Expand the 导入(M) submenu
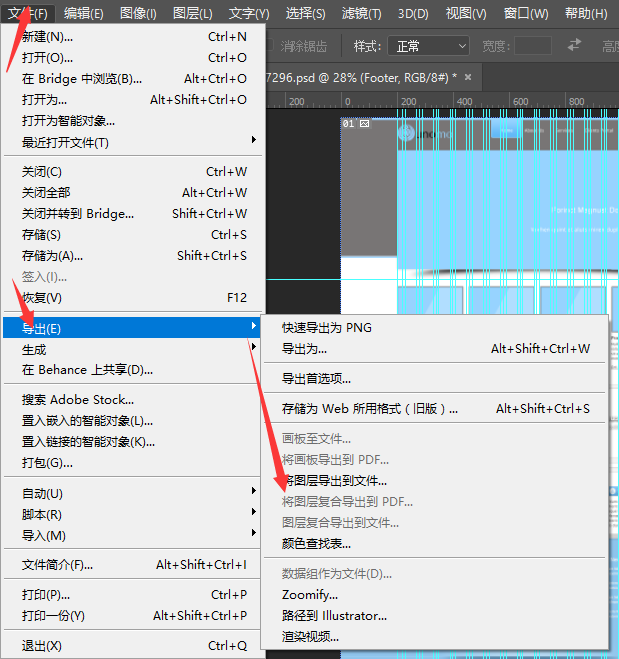This screenshot has width=619, height=659. [x=132, y=536]
